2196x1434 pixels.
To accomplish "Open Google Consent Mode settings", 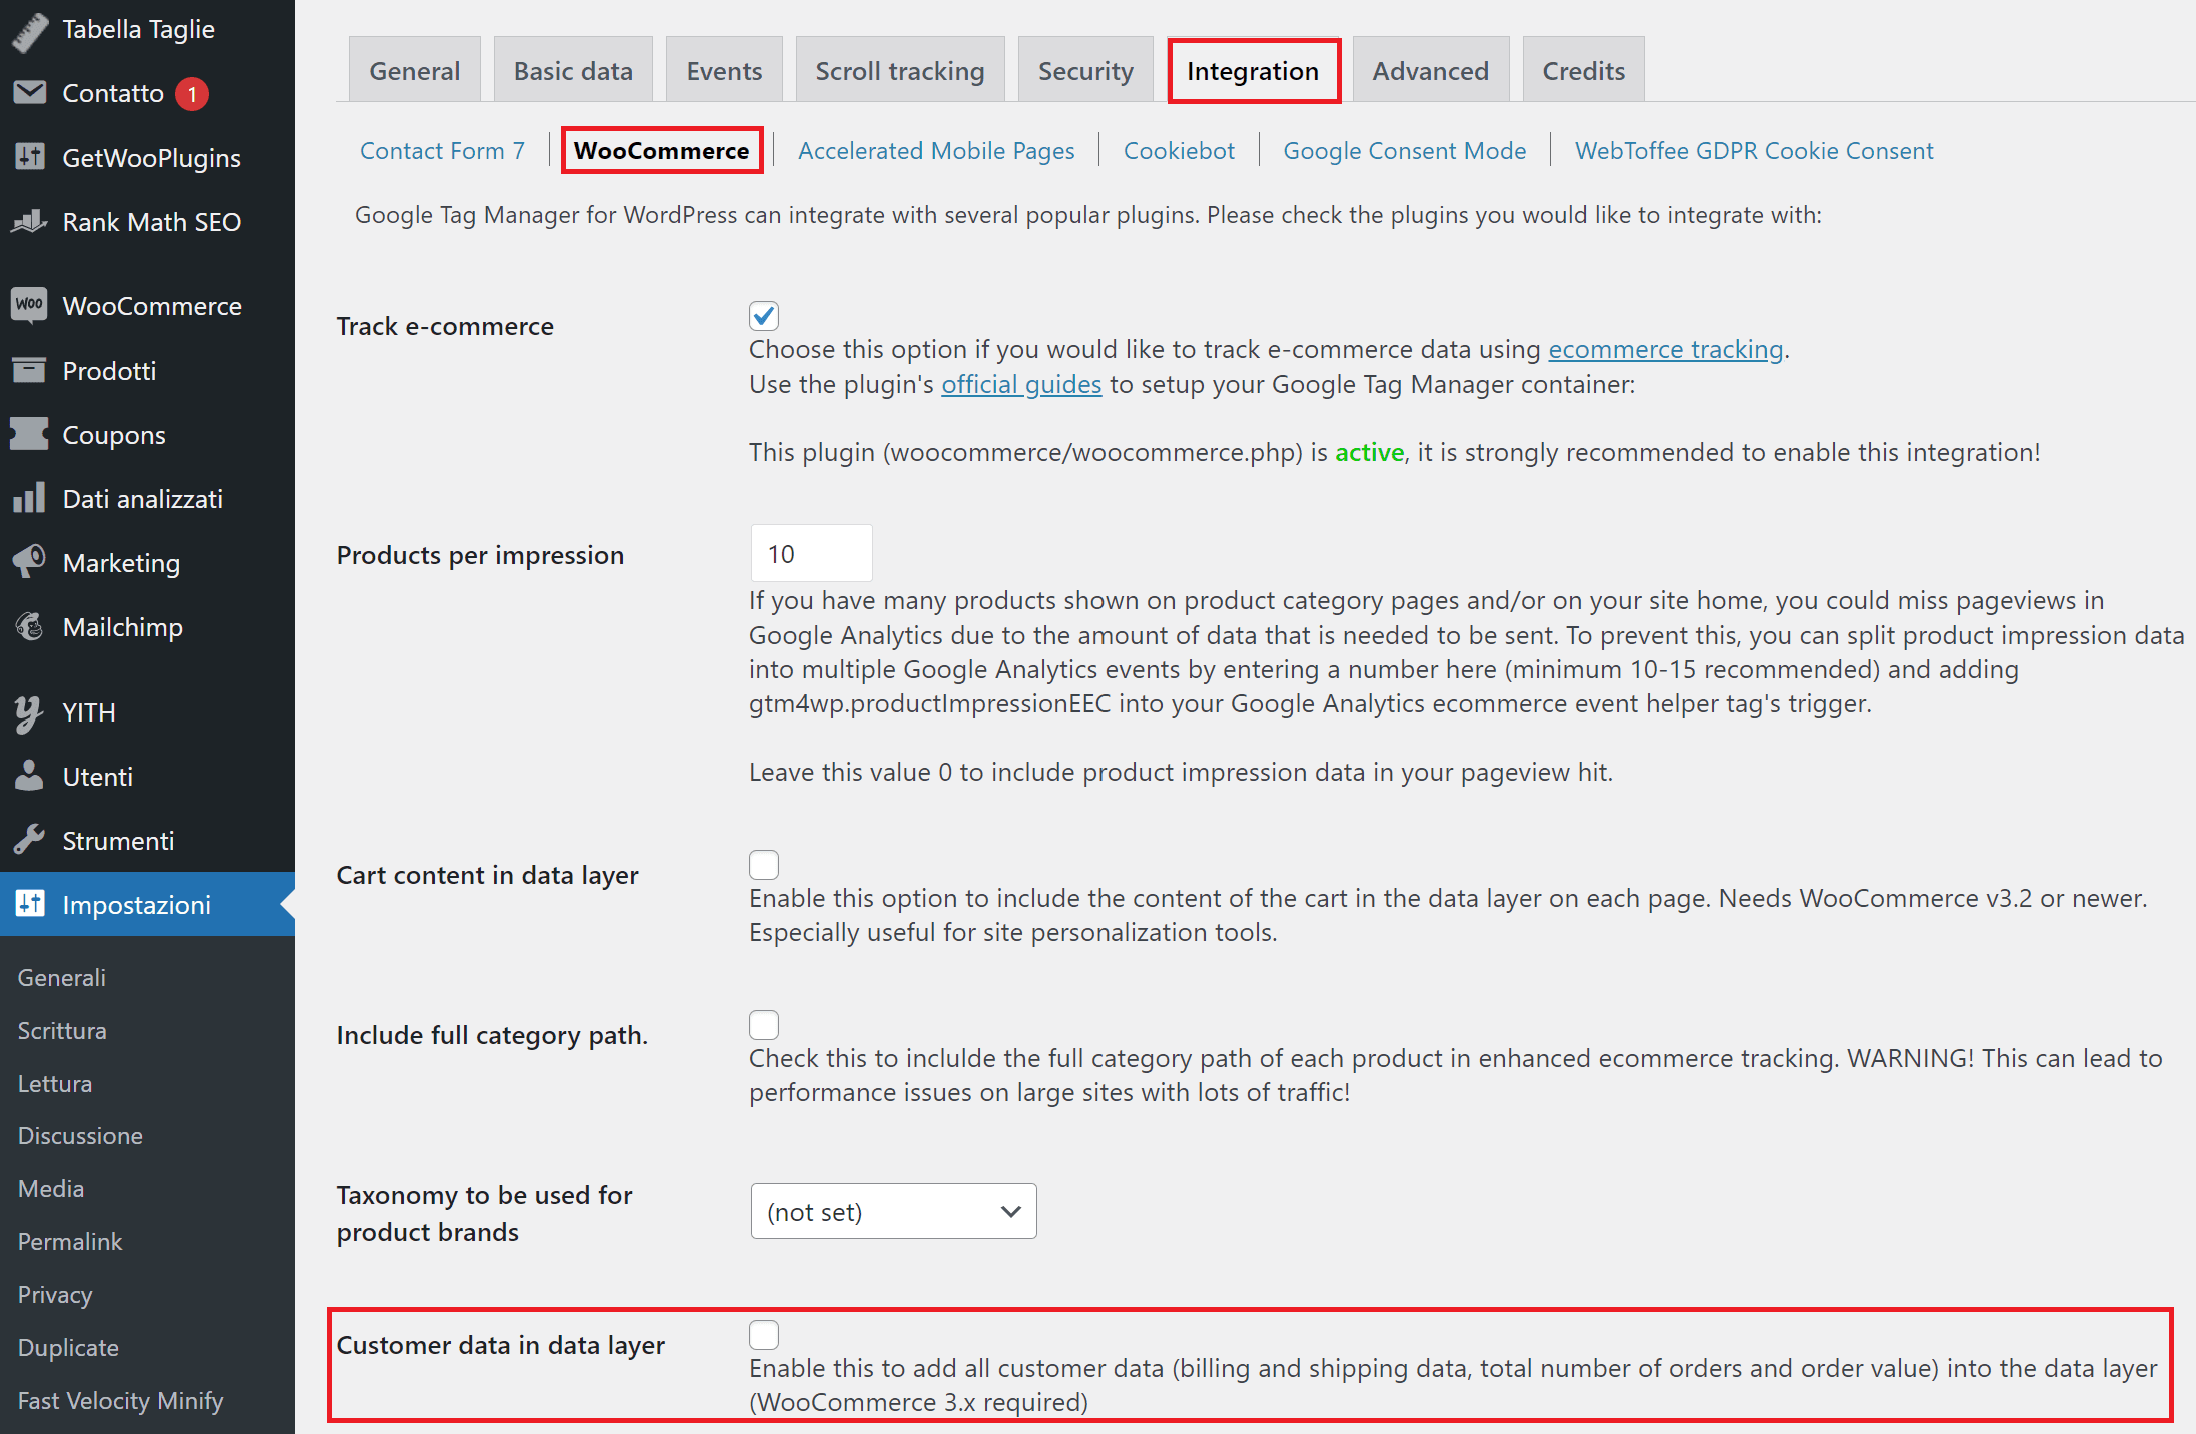I will [x=1405, y=150].
